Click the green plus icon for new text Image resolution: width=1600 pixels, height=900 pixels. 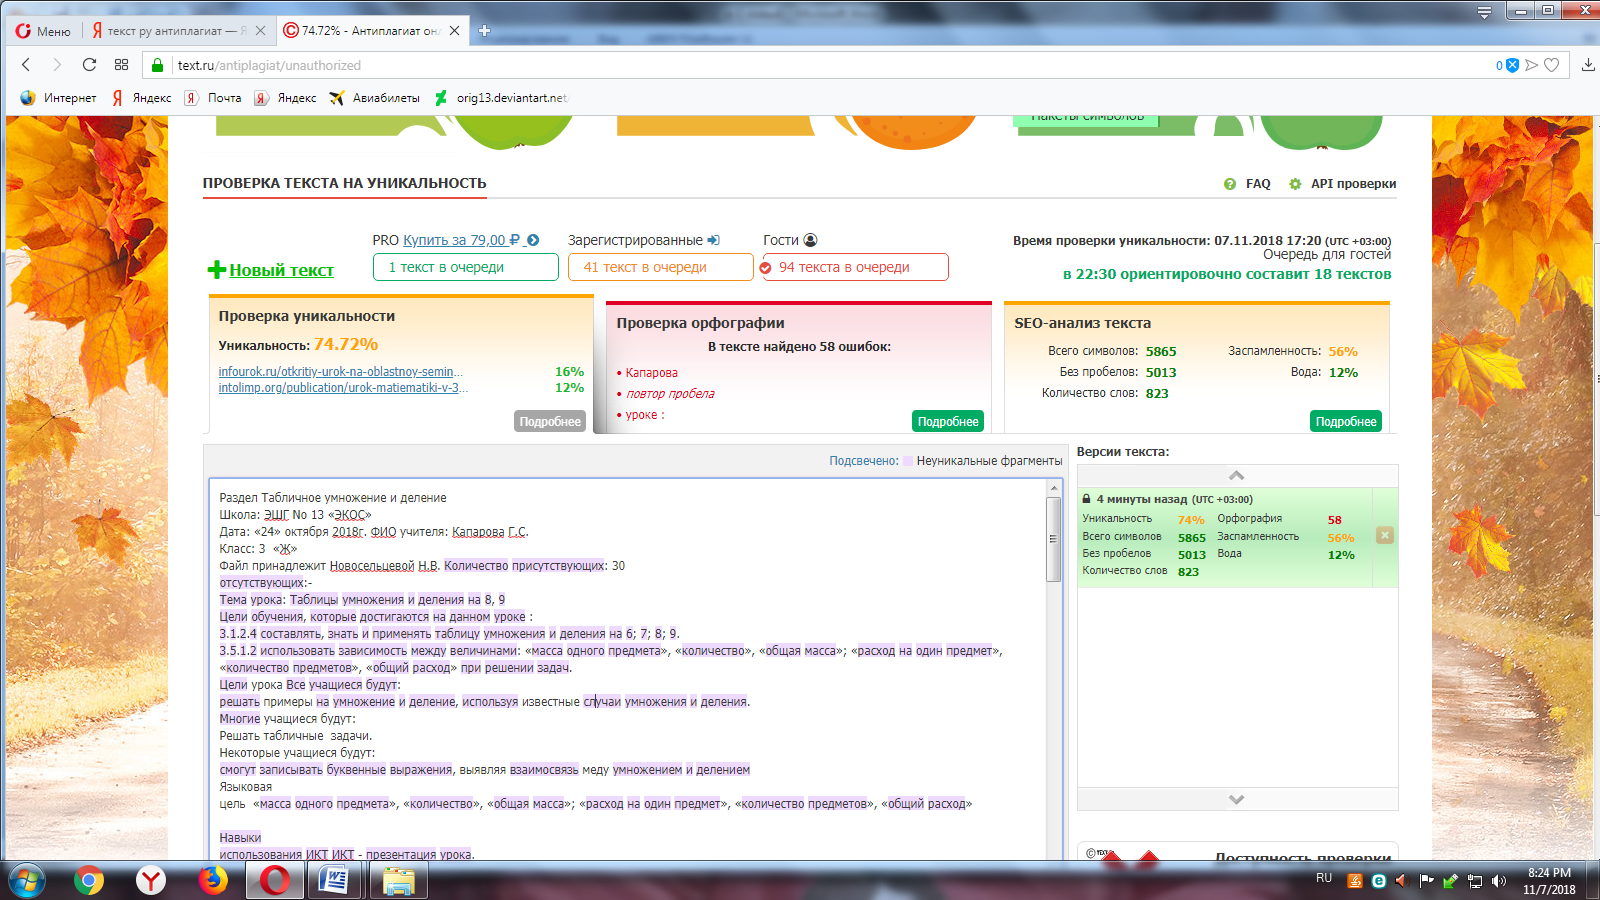pos(216,270)
